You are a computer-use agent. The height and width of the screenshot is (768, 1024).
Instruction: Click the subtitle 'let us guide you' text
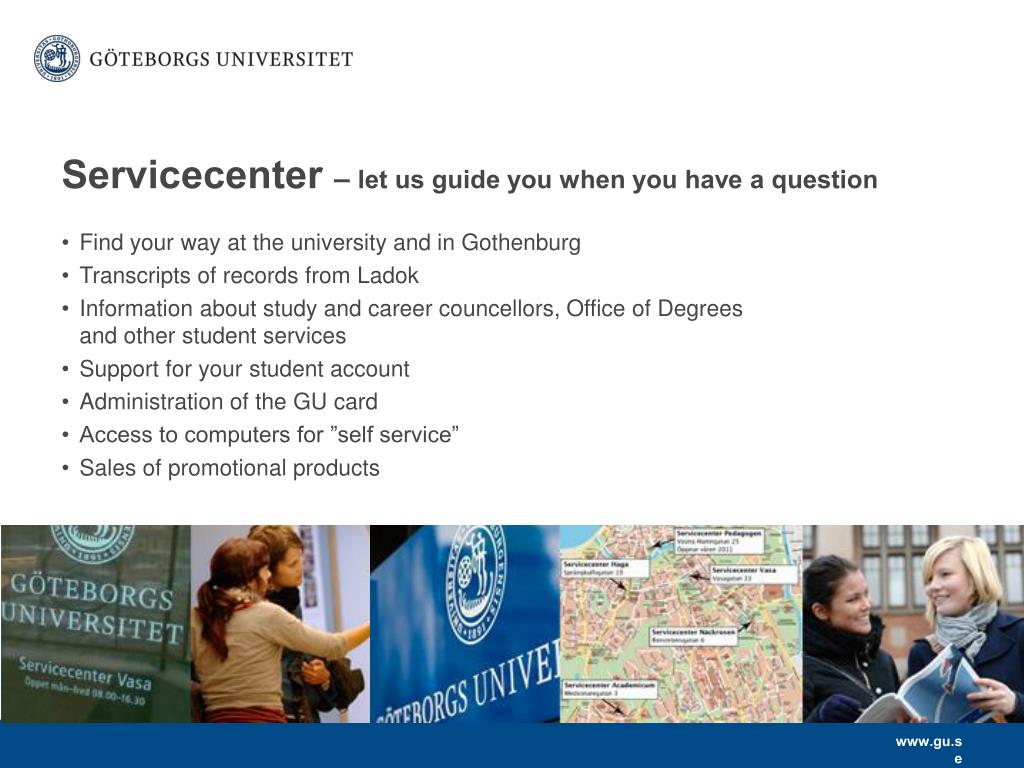pyautogui.click(x=617, y=180)
